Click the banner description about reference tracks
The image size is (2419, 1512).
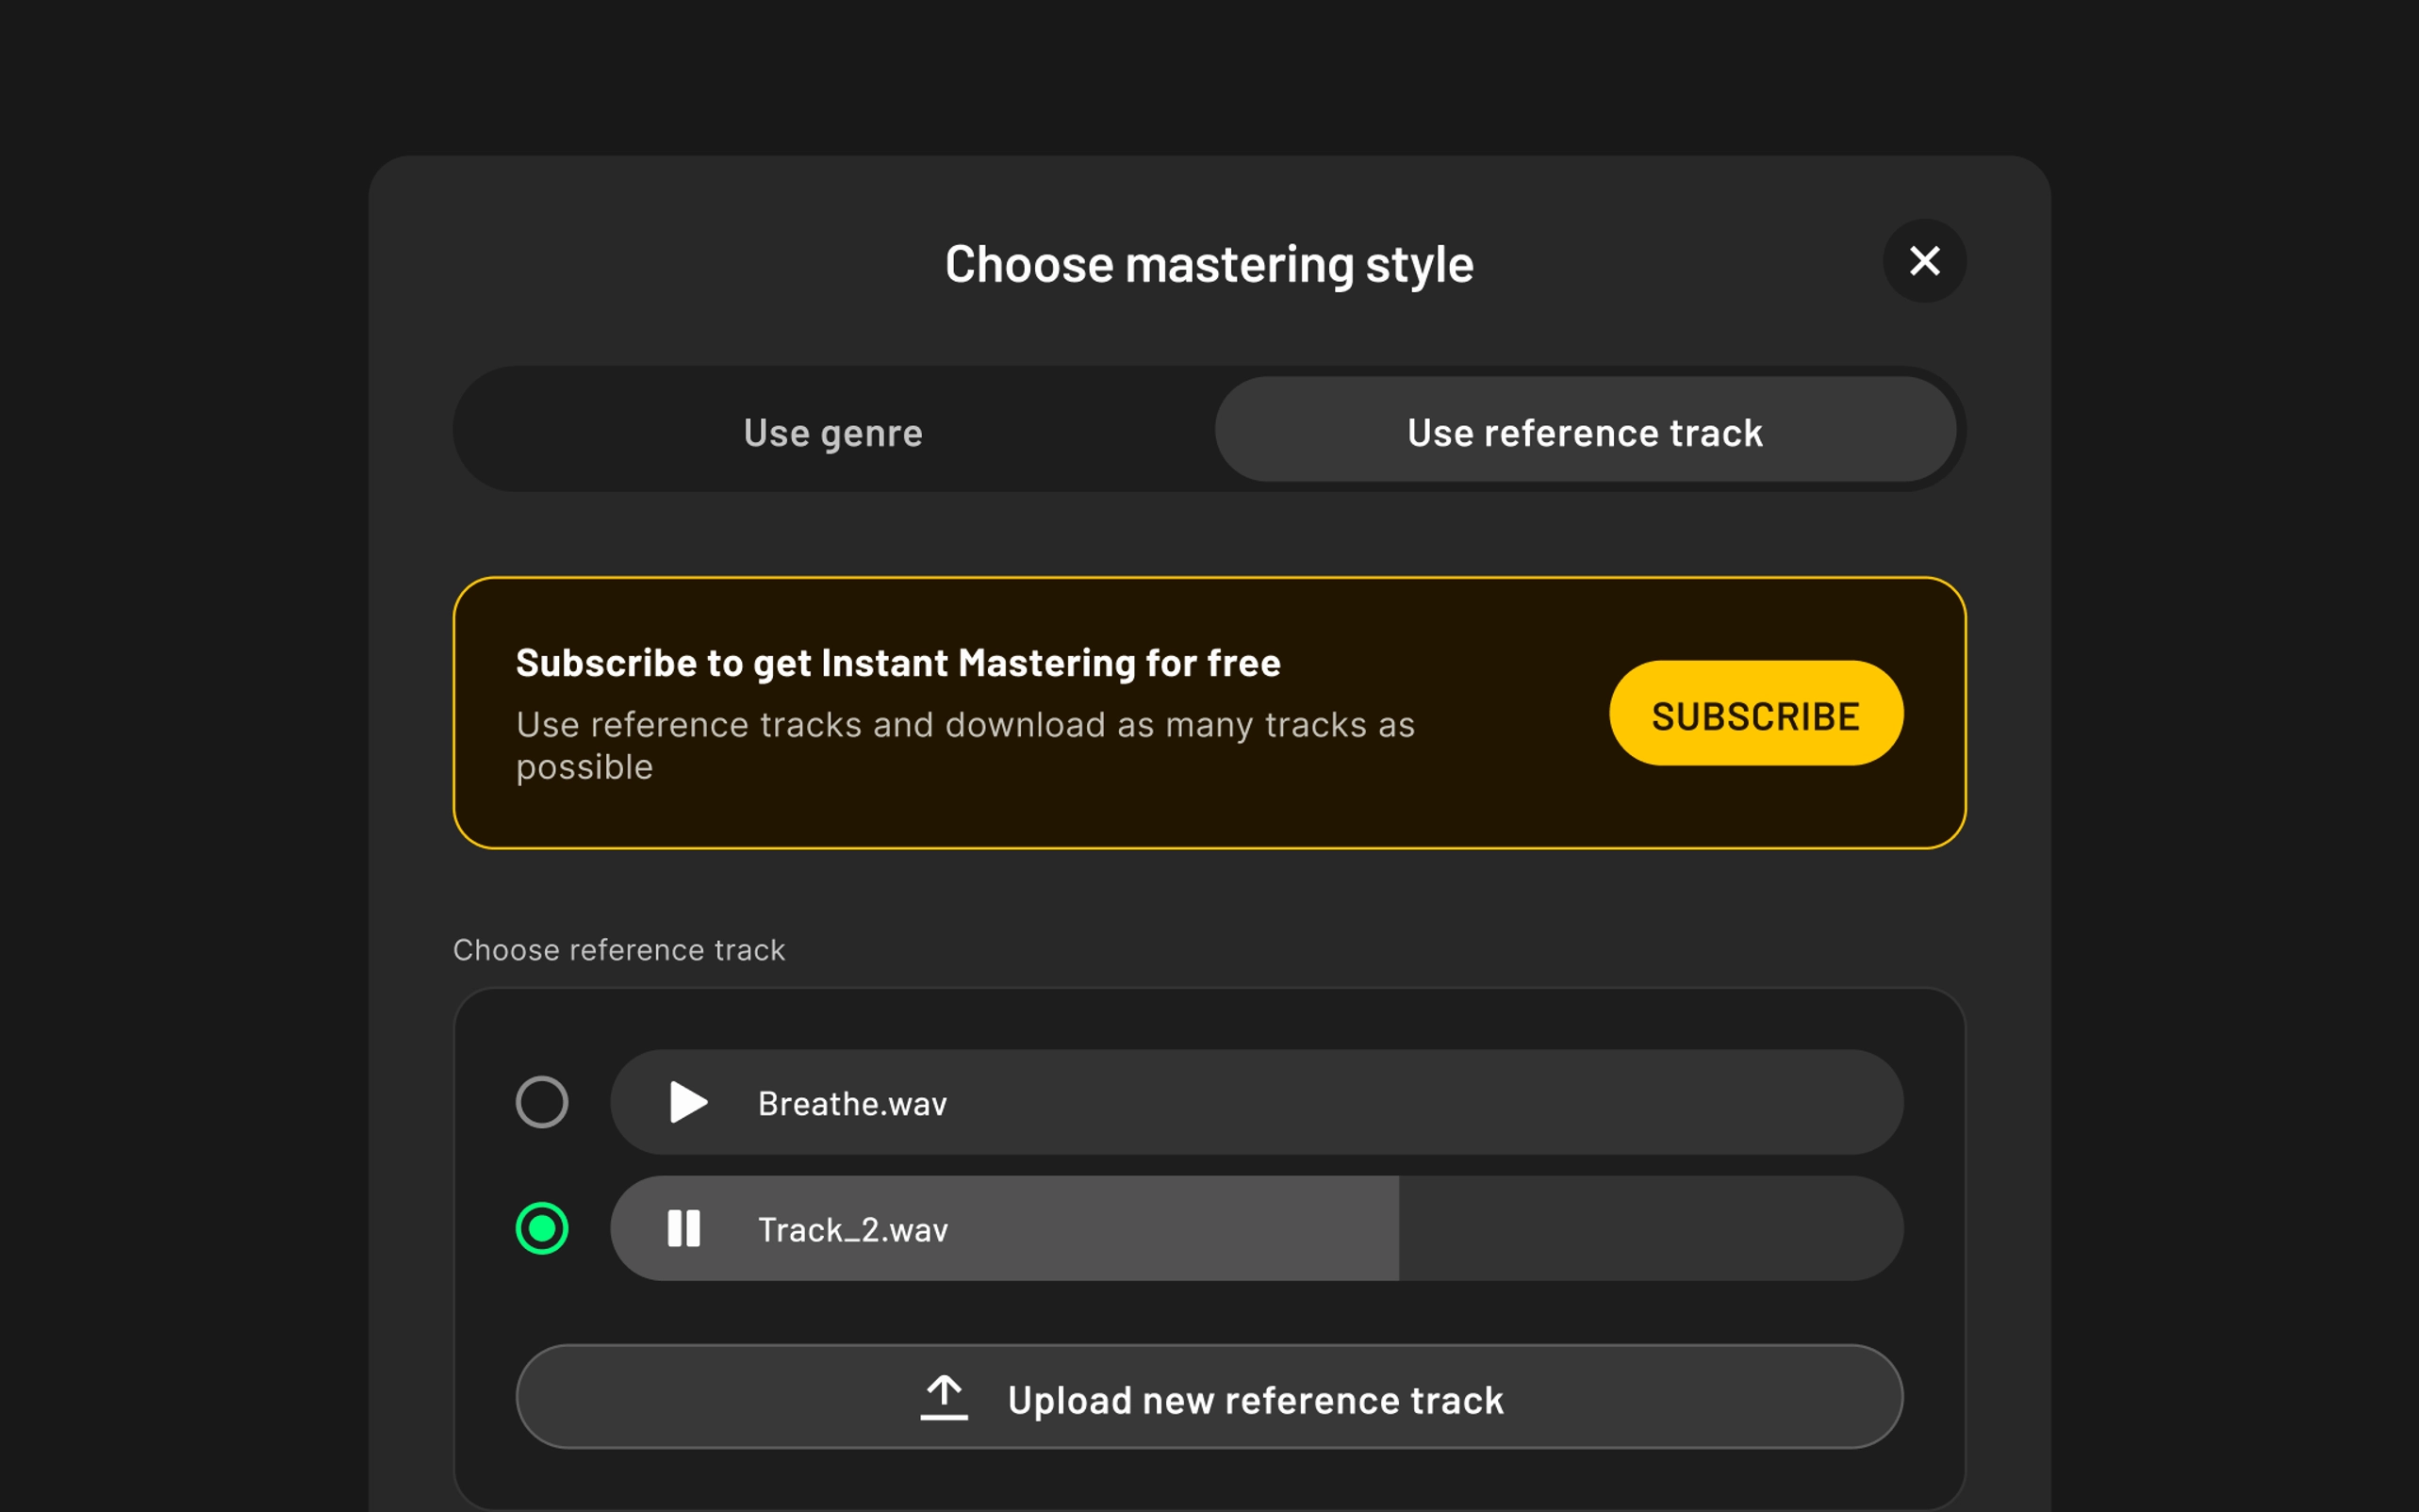click(965, 745)
